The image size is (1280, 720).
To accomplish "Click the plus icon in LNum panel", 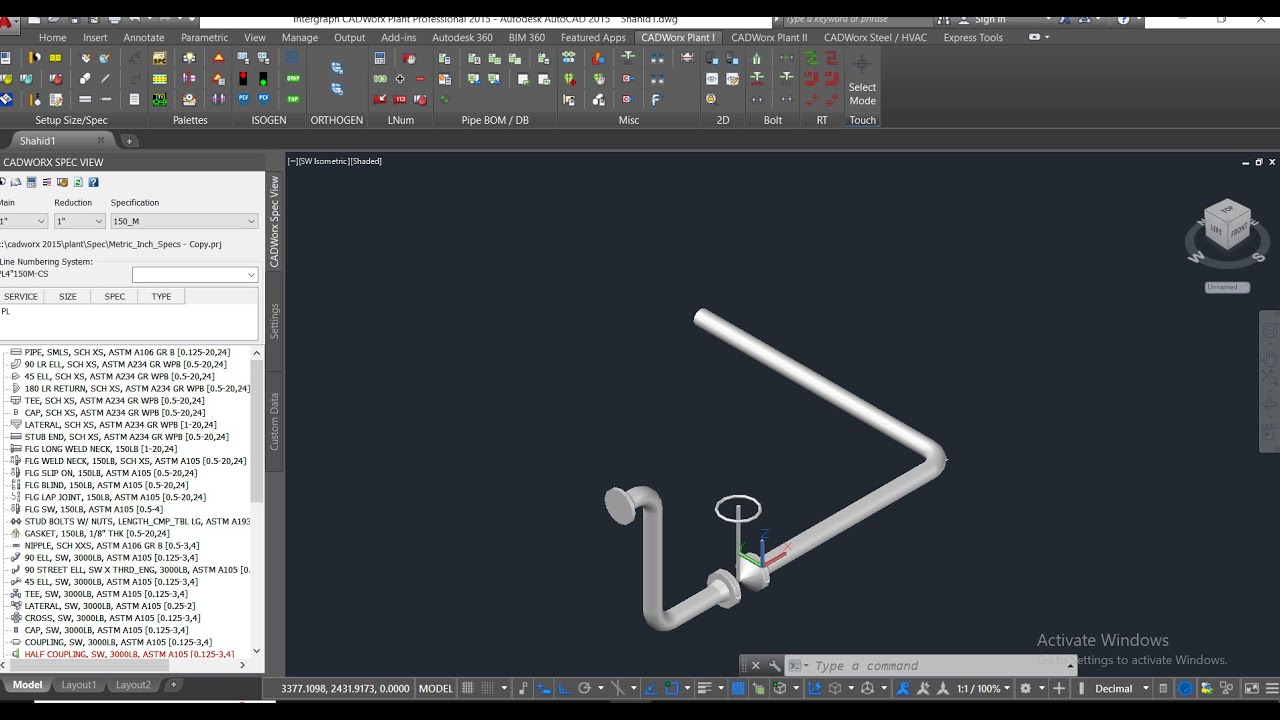I will [400, 78].
